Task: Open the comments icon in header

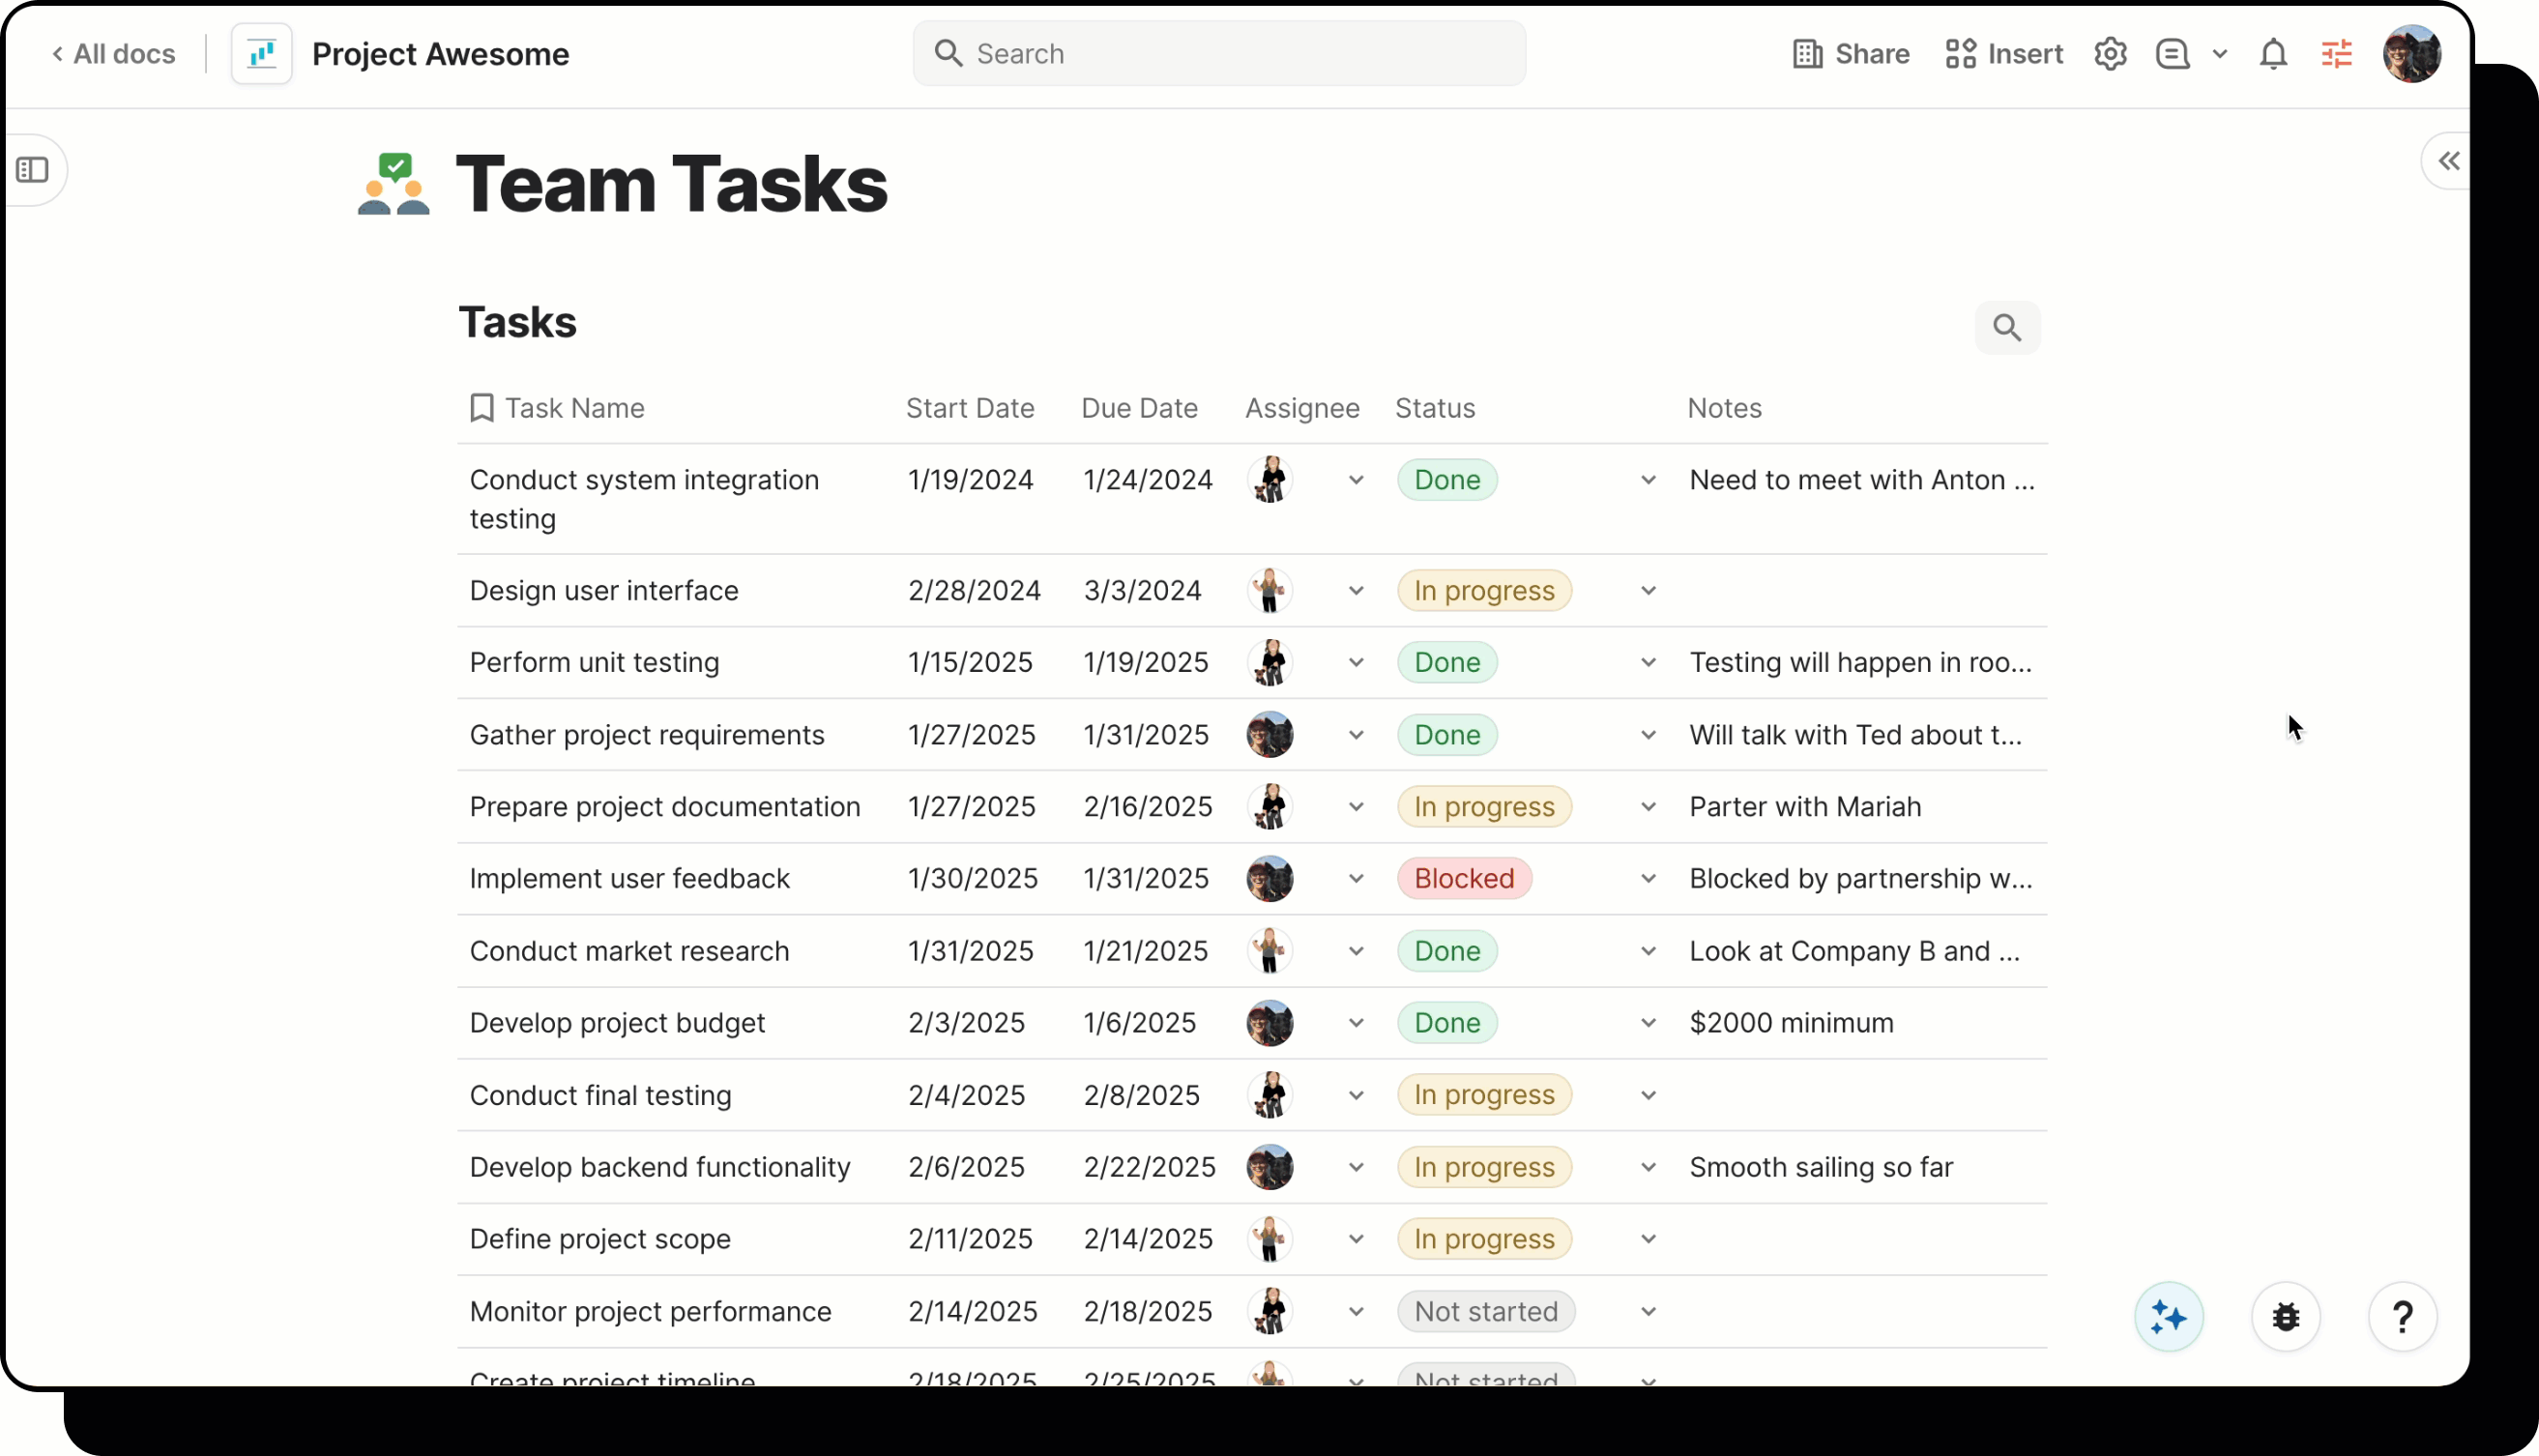Action: (2172, 54)
